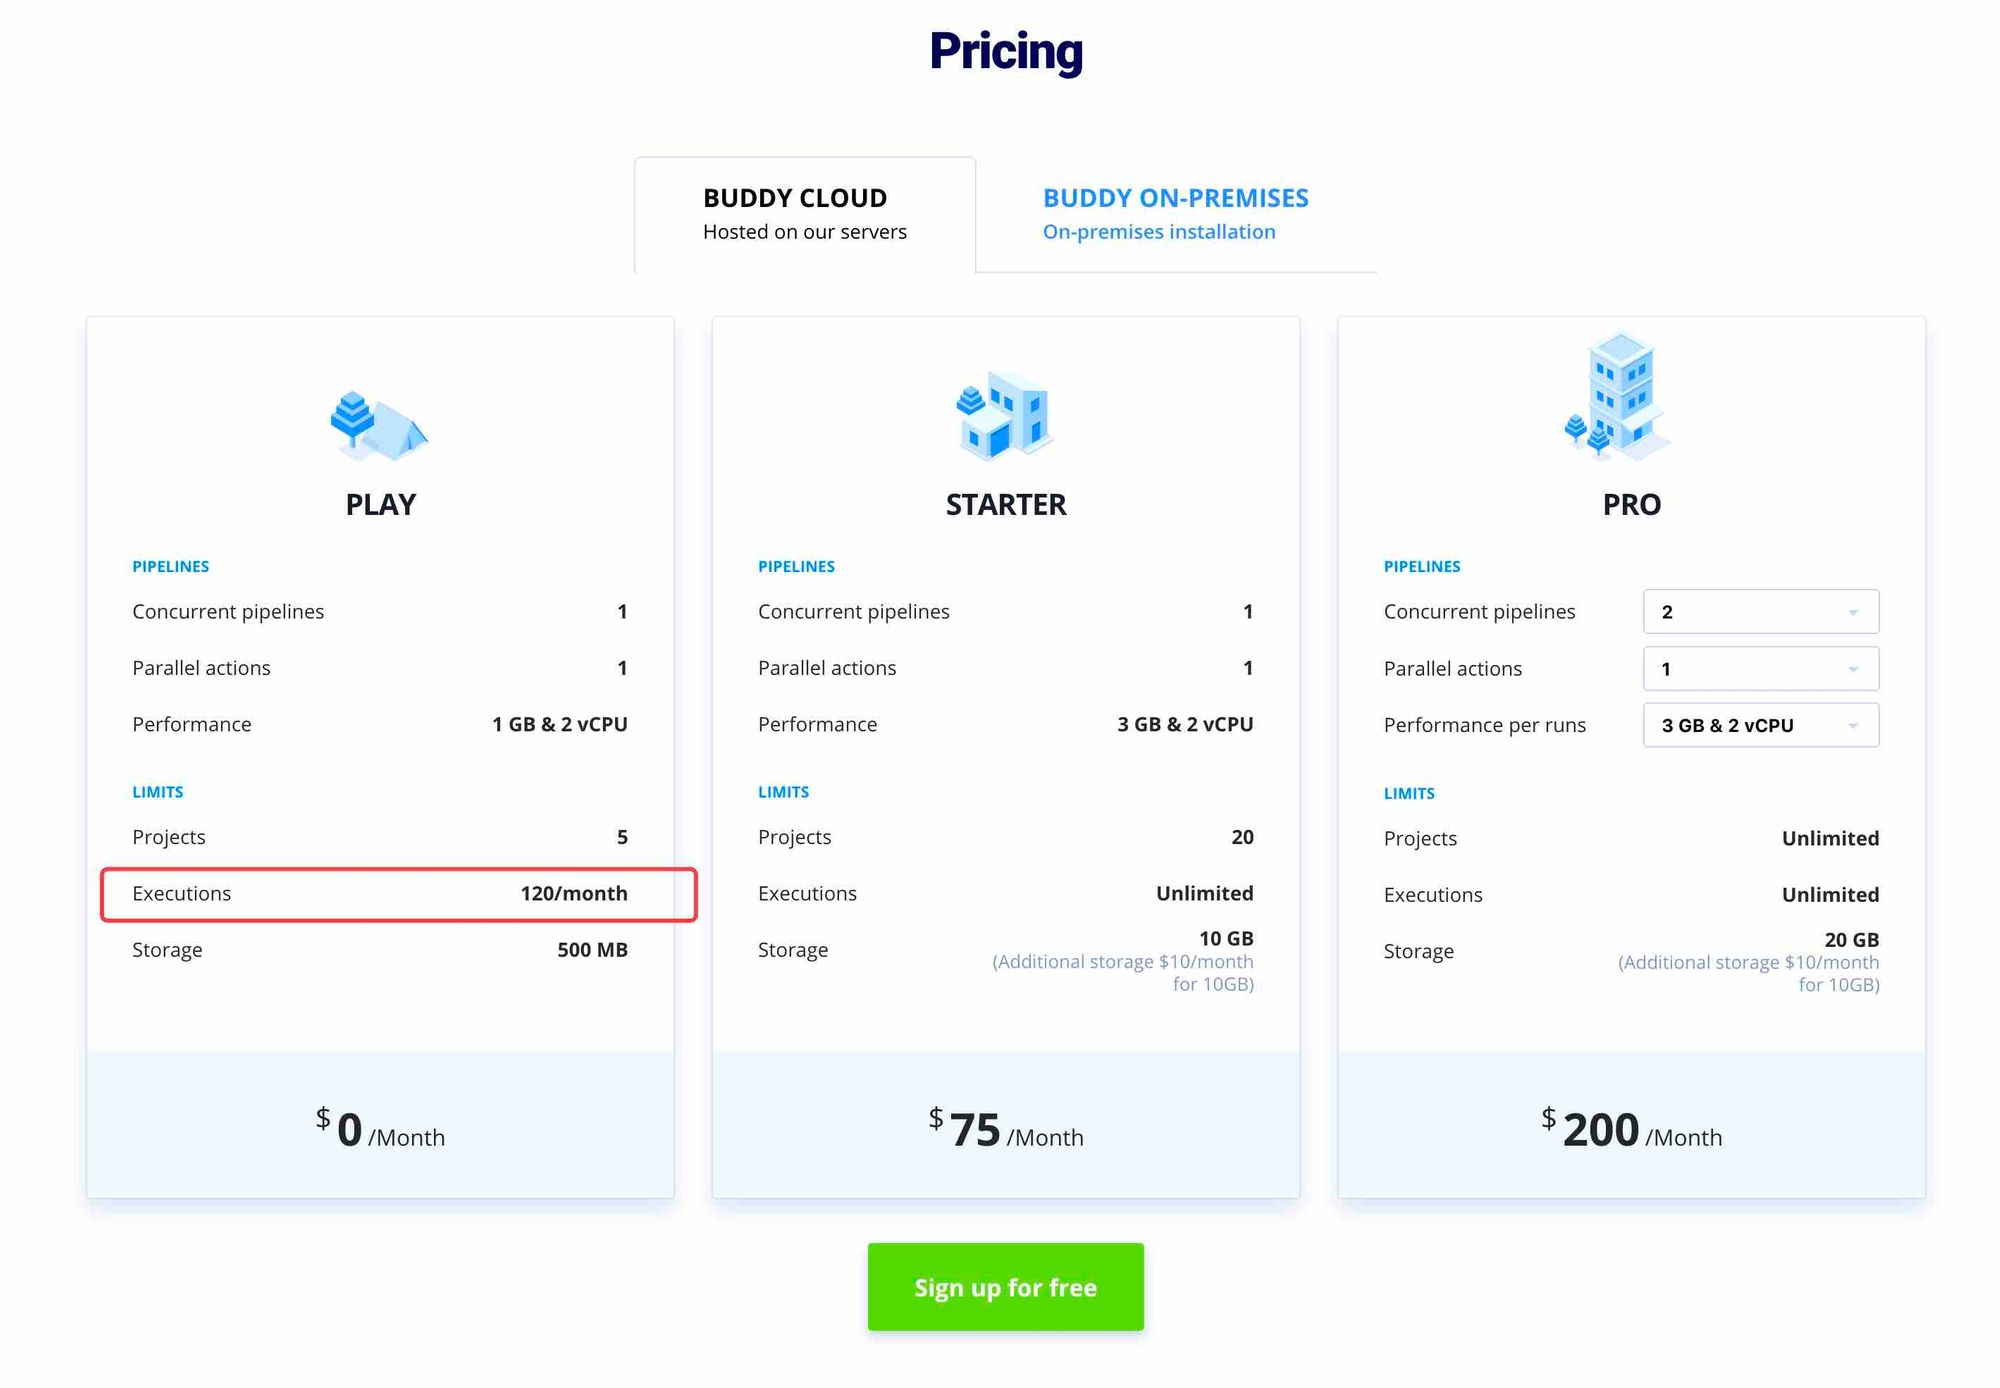Screen dimensions: 2000x1388
Task: Click PRO additional storage note
Action: tap(1748, 974)
